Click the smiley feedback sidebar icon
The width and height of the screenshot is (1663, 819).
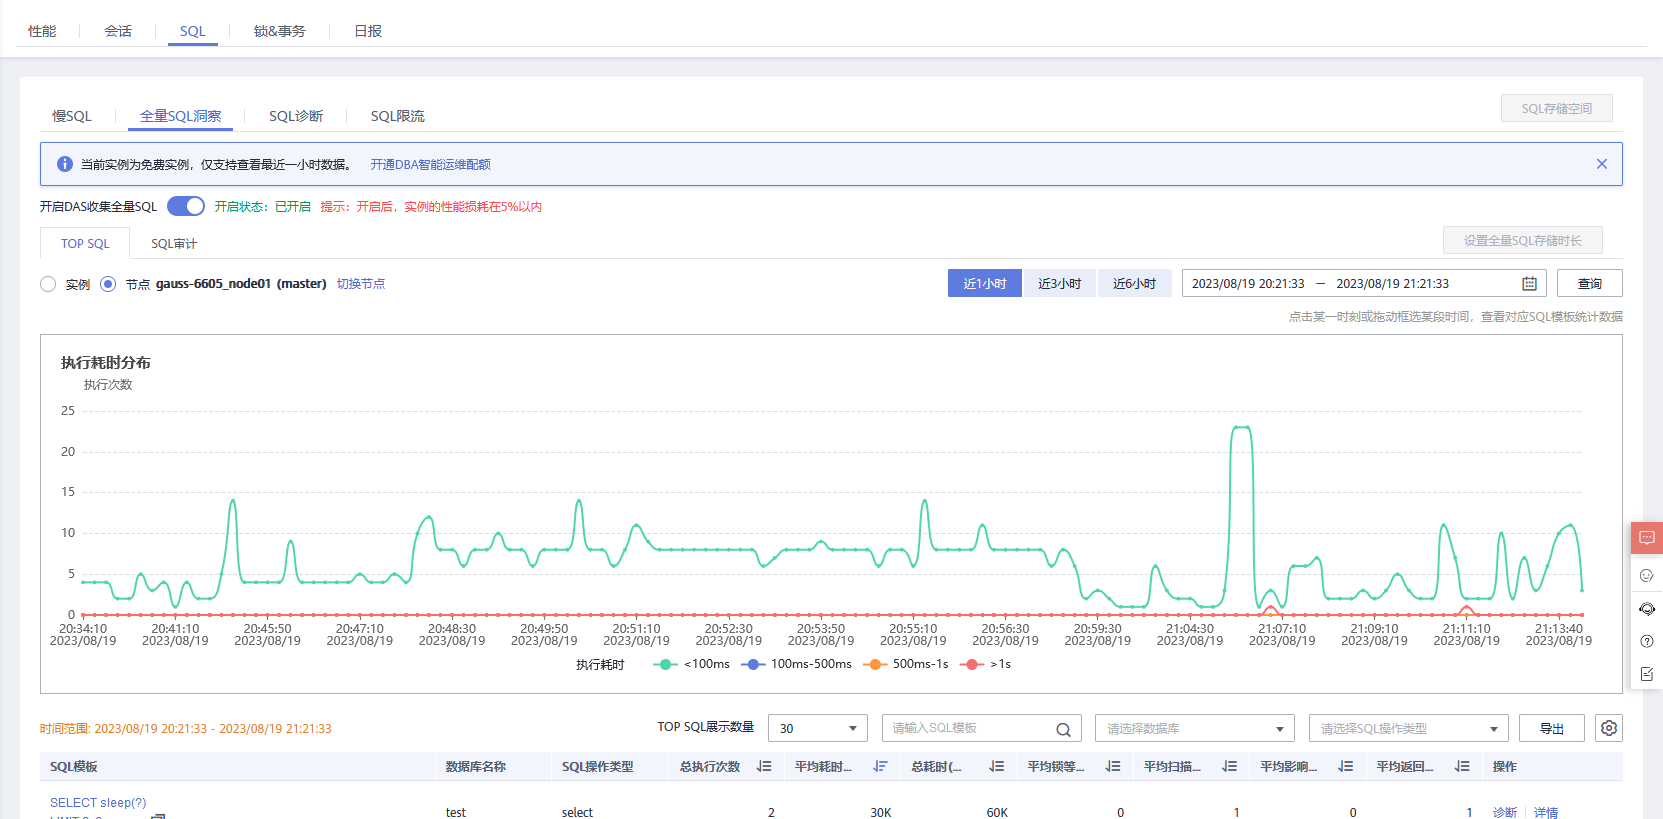pyautogui.click(x=1647, y=575)
